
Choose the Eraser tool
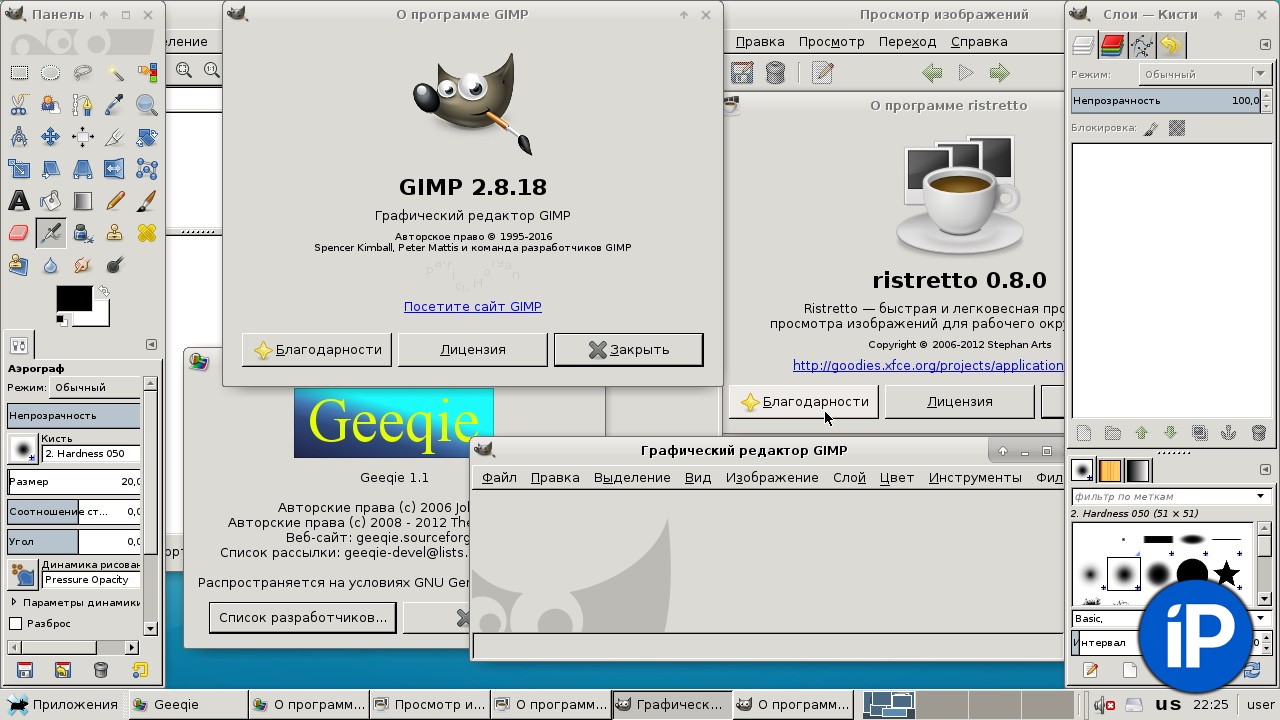(18, 233)
